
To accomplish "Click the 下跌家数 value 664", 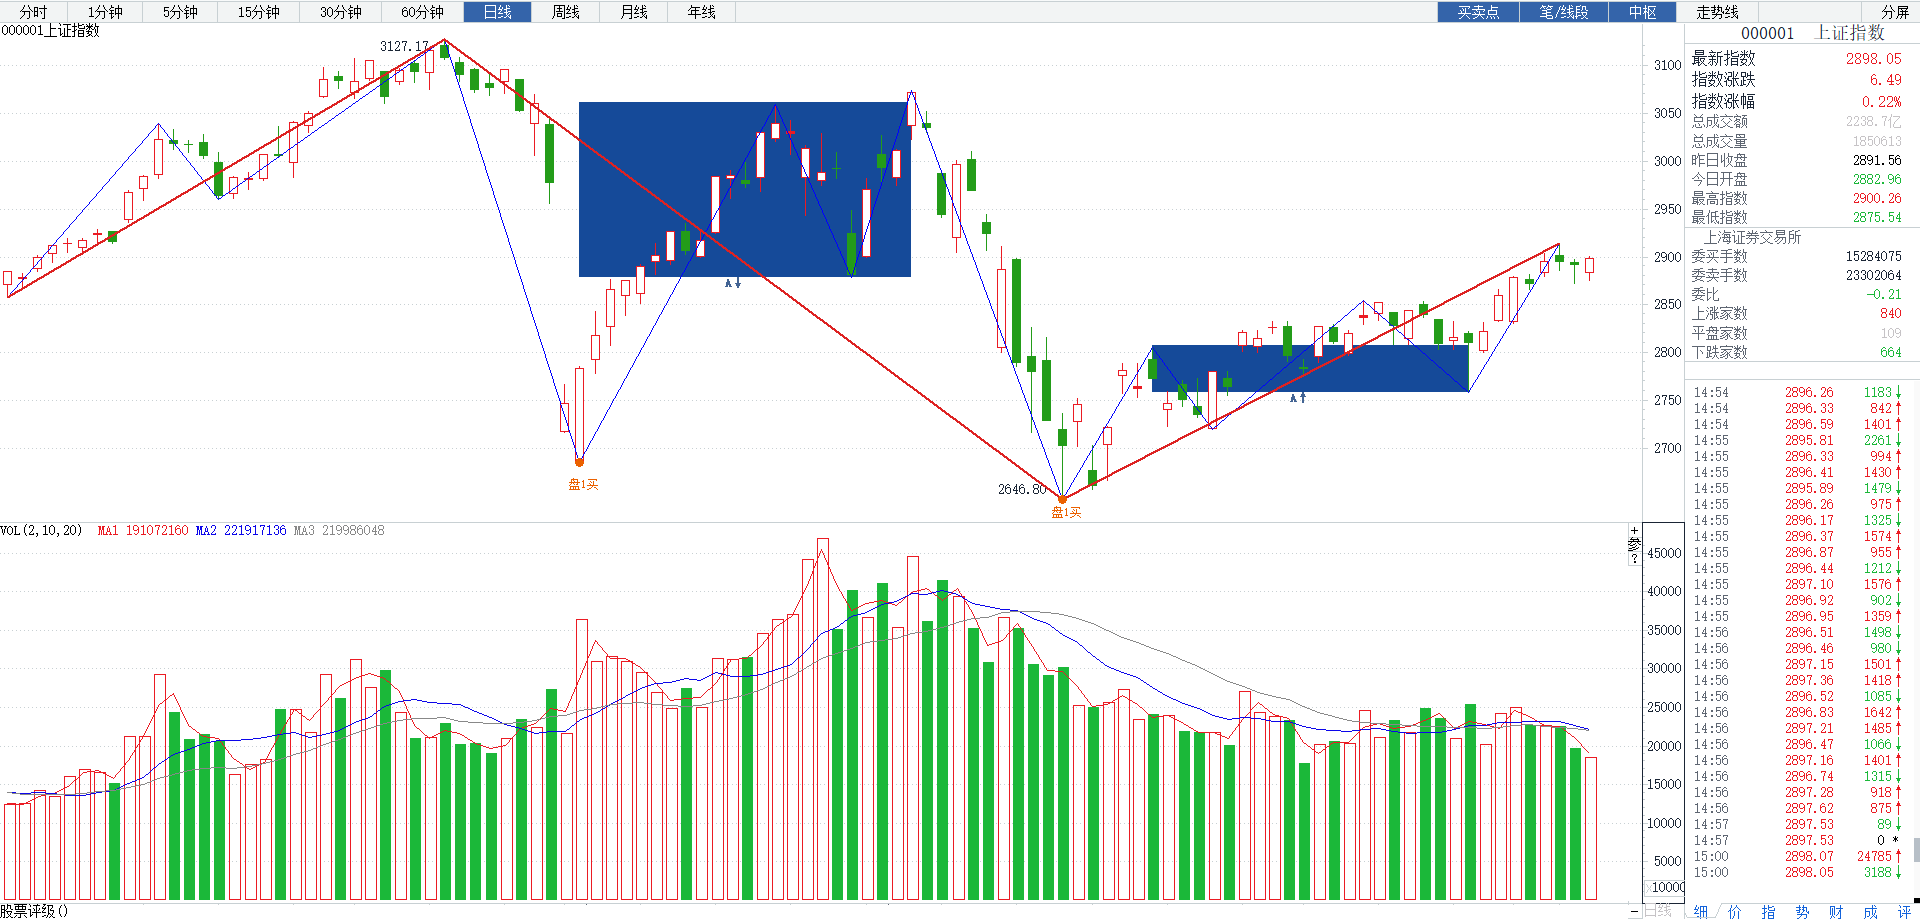I will point(1891,352).
